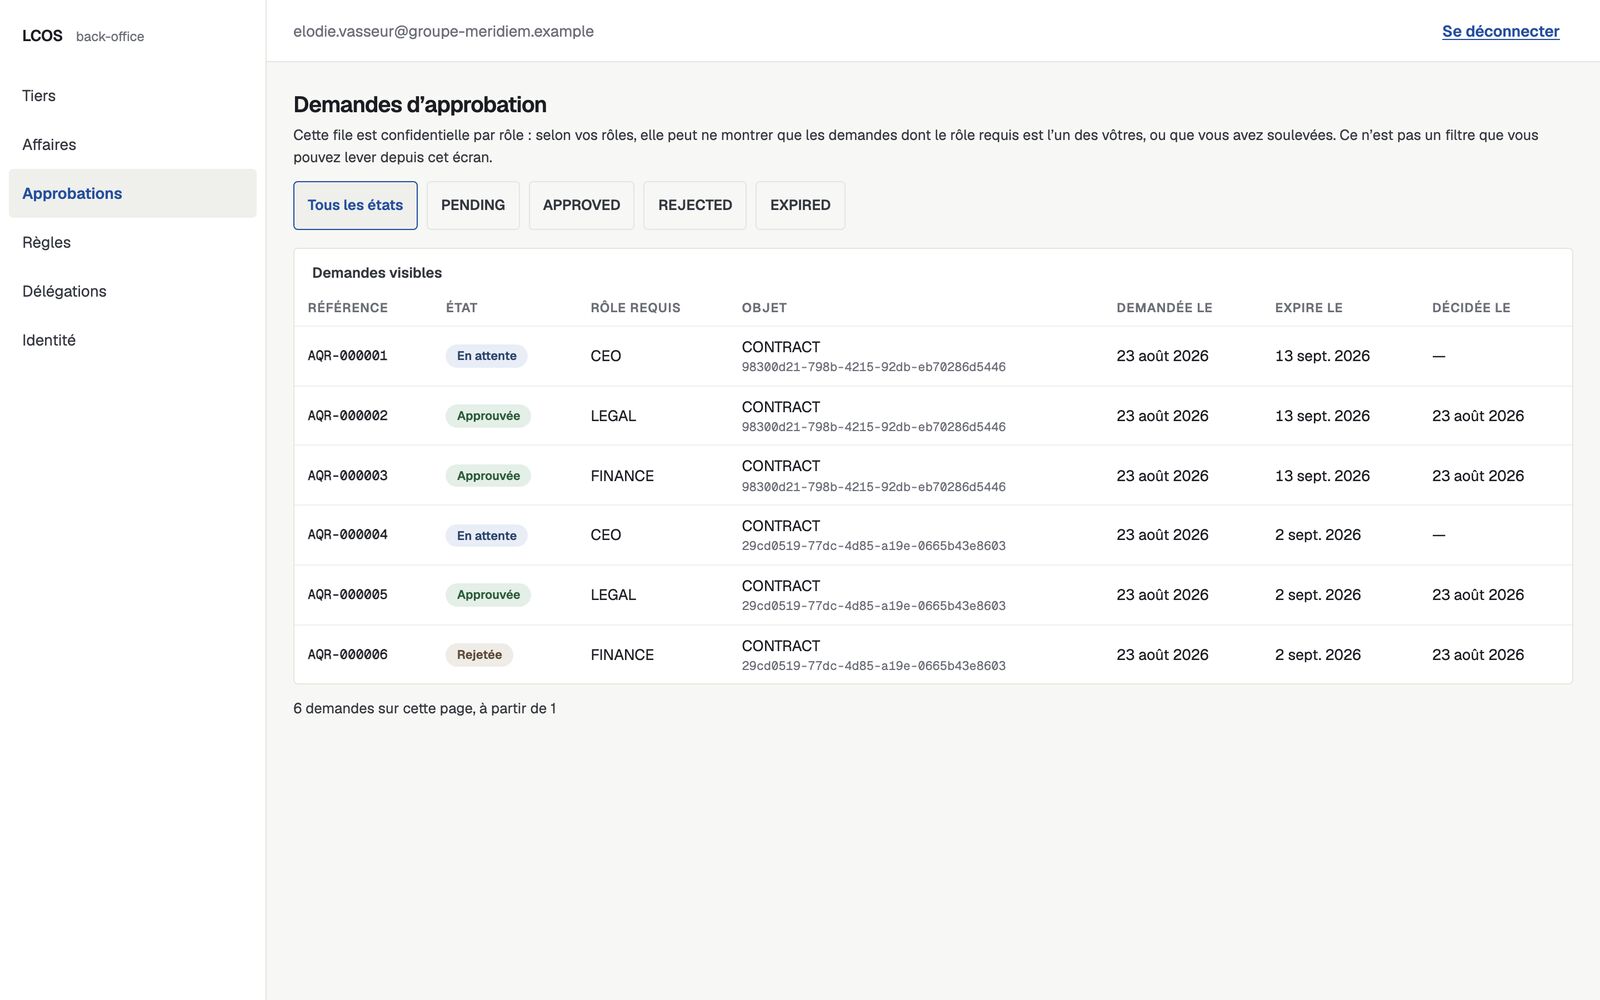The width and height of the screenshot is (1600, 1000).
Task: Click Approuvée badge in AQR-000005 row
Action: [488, 595]
